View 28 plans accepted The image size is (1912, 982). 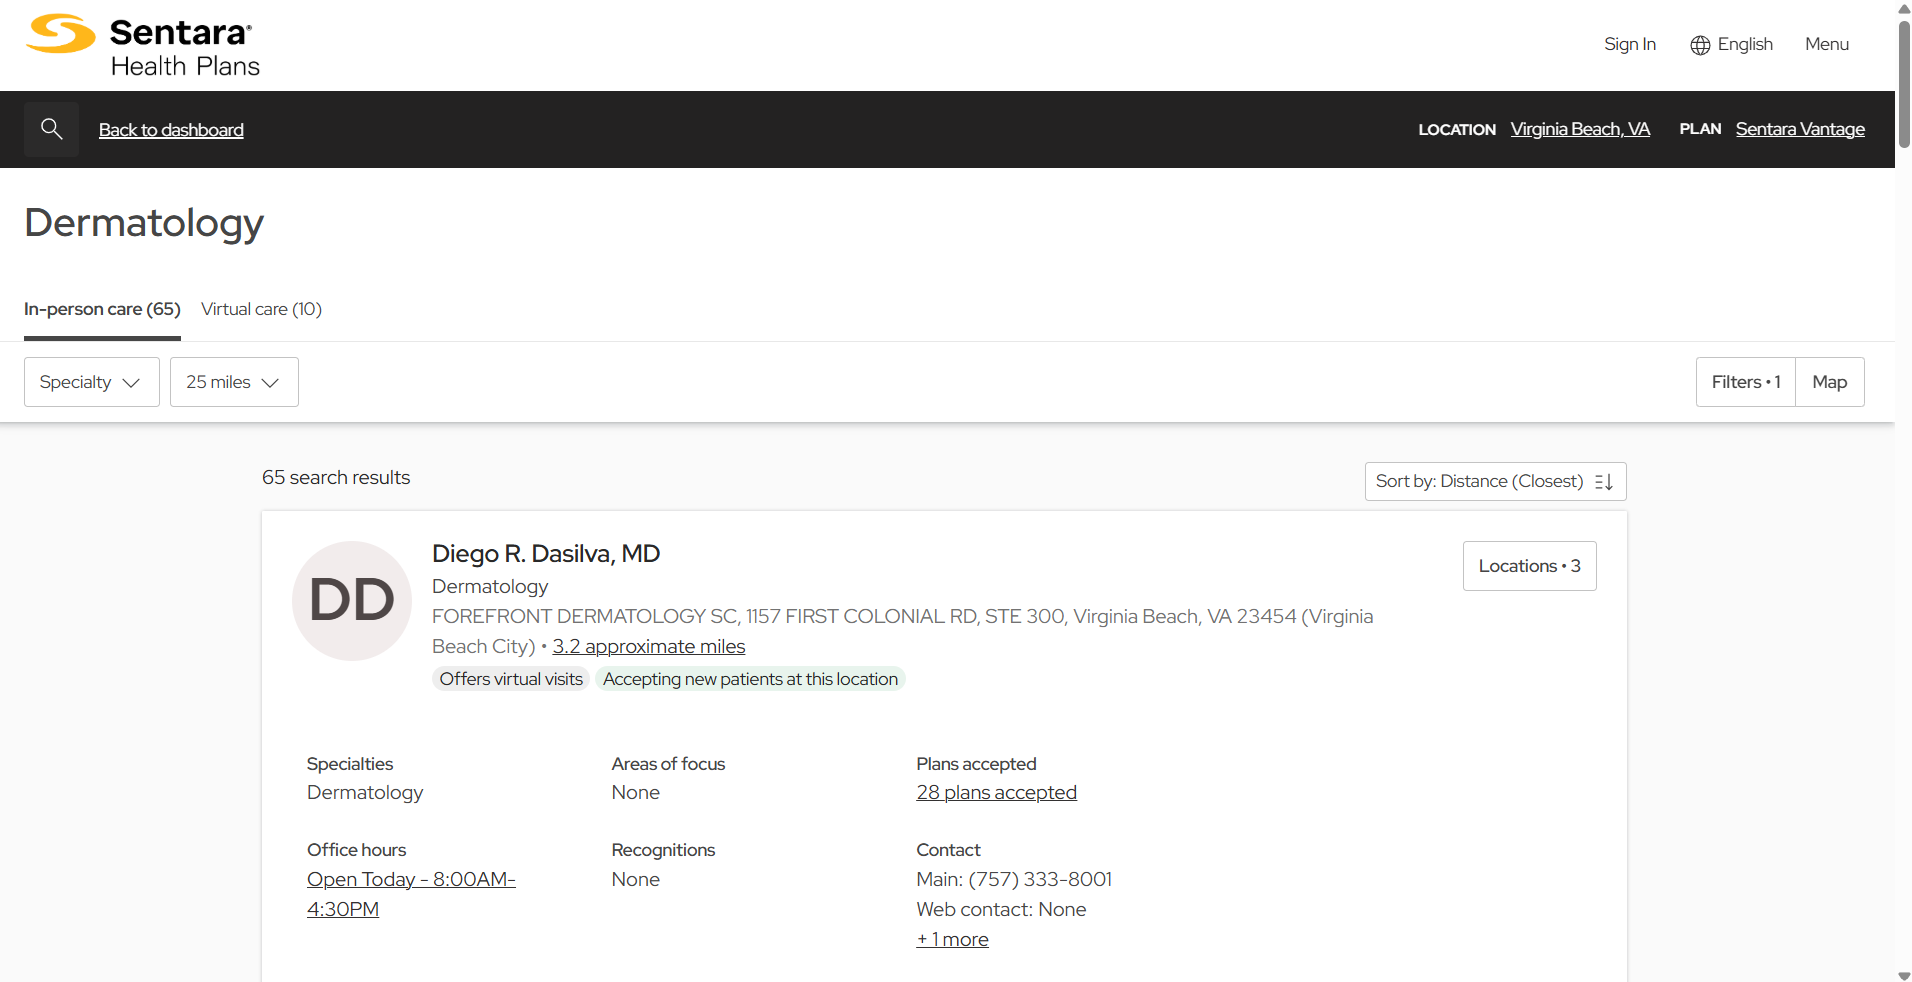pyautogui.click(x=995, y=792)
